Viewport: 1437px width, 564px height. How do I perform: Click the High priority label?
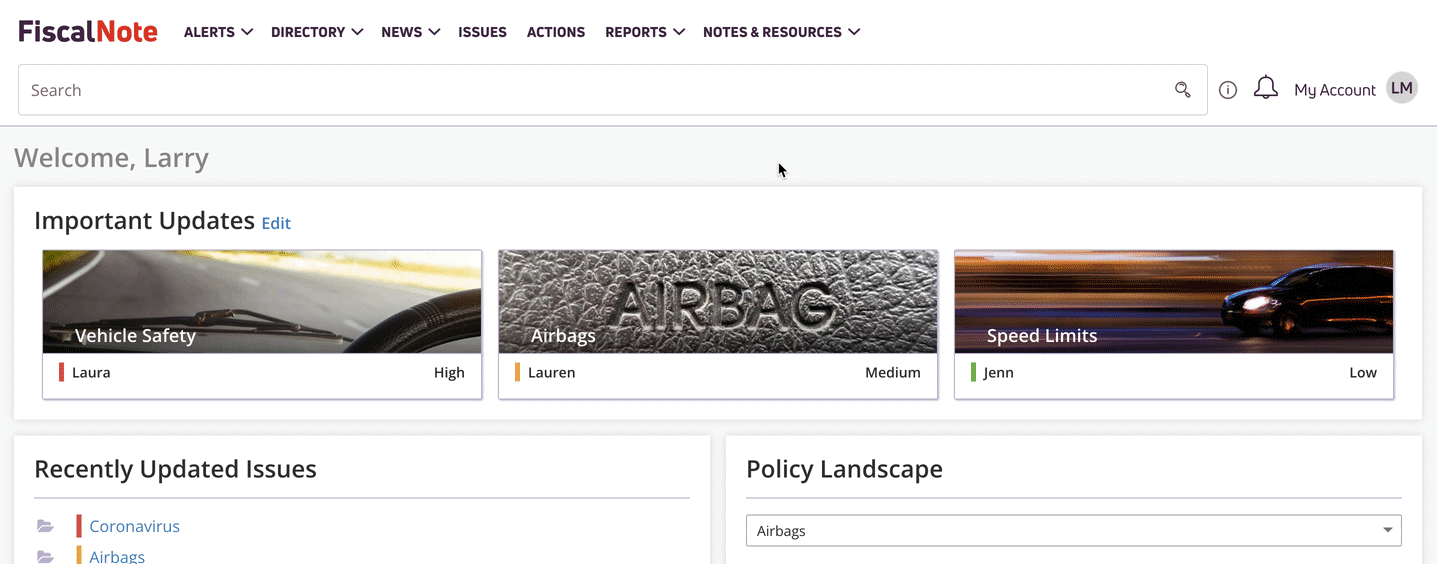[x=449, y=373]
